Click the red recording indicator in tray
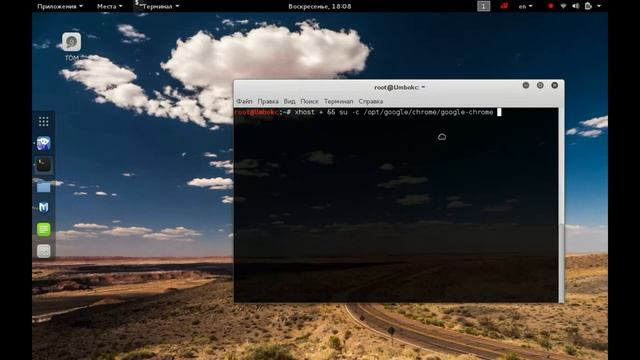This screenshot has height=360, width=640. 551,6
